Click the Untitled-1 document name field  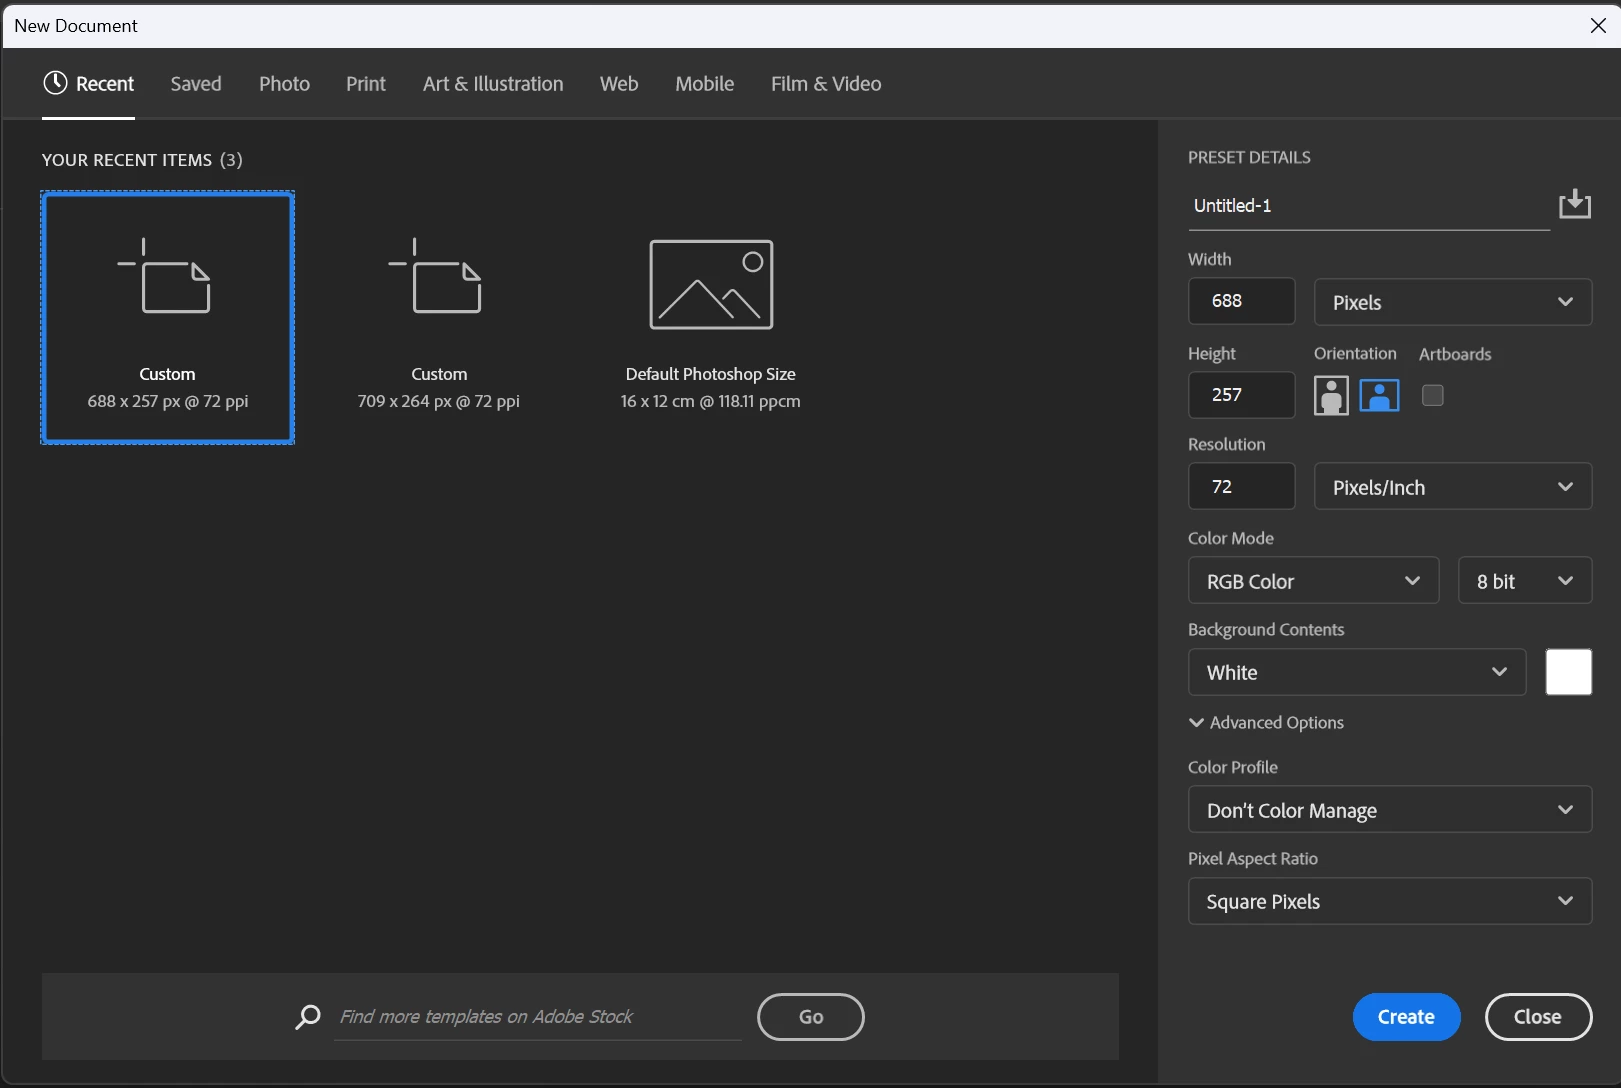click(x=1369, y=206)
